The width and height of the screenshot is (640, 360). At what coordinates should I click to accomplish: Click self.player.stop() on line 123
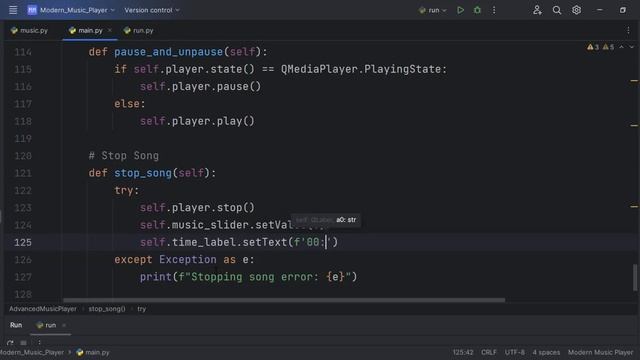click(x=197, y=208)
